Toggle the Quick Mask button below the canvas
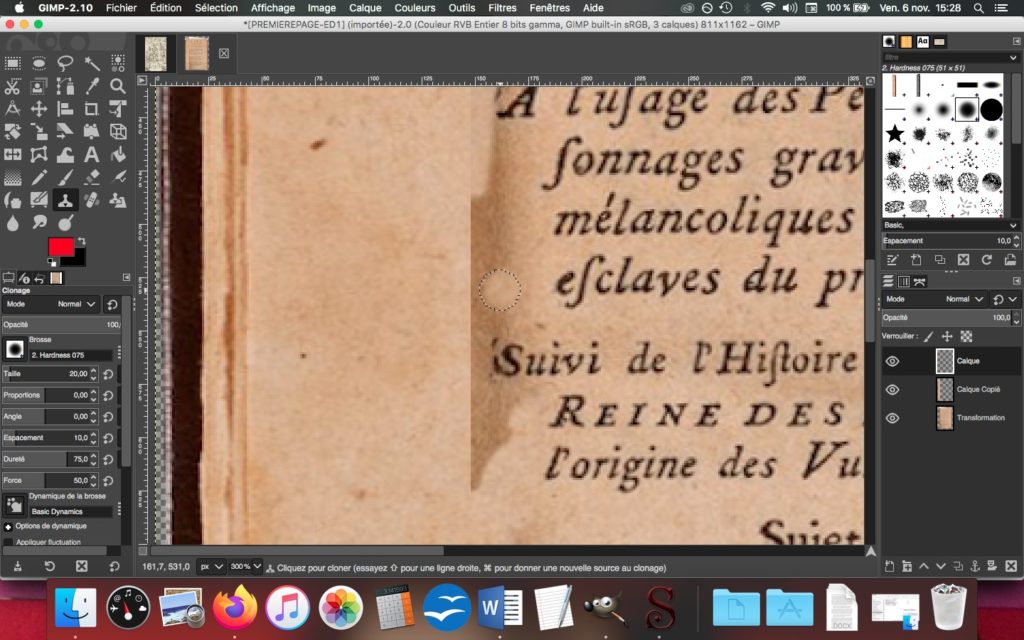This screenshot has width=1024, height=640. [143, 551]
